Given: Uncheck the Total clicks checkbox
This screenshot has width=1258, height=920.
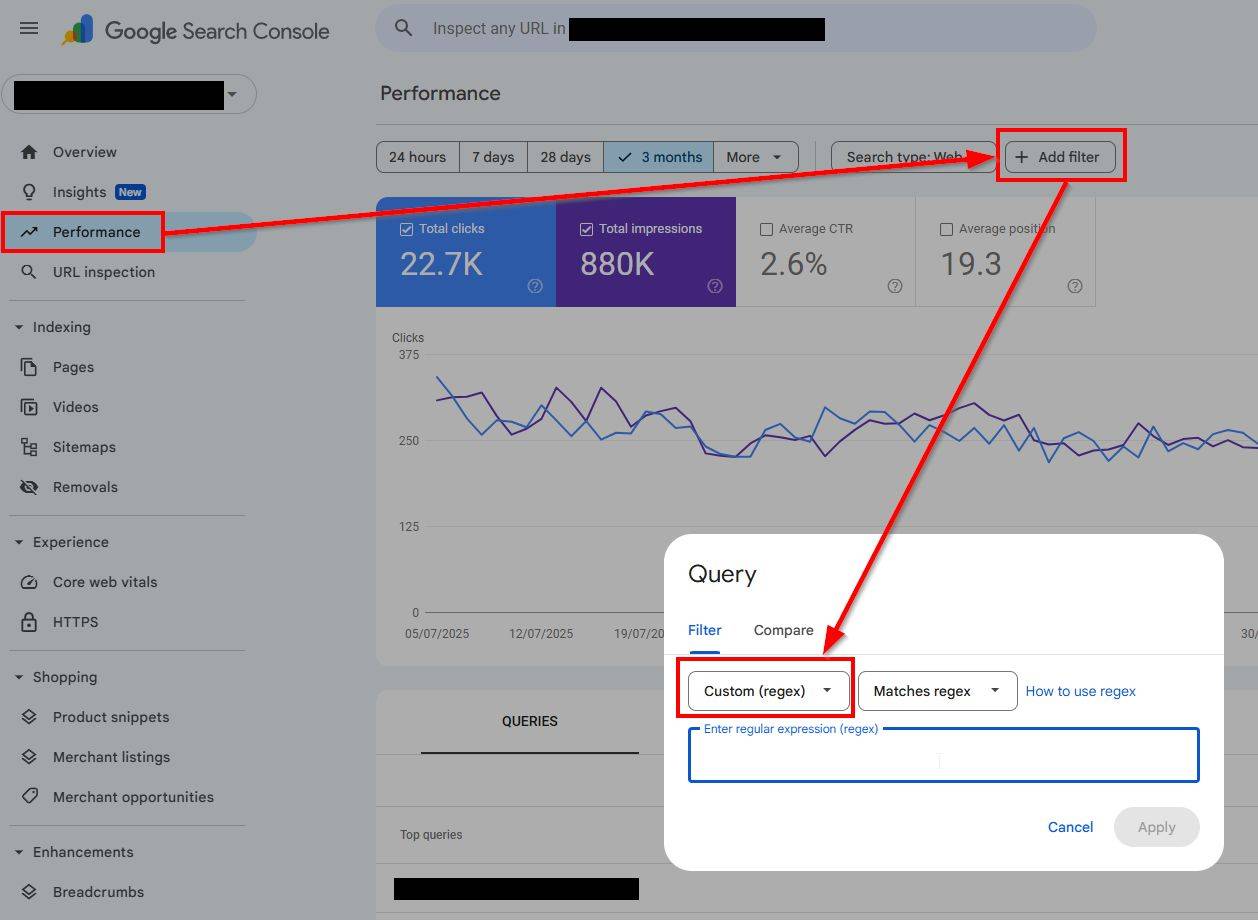Looking at the screenshot, I should 406,229.
